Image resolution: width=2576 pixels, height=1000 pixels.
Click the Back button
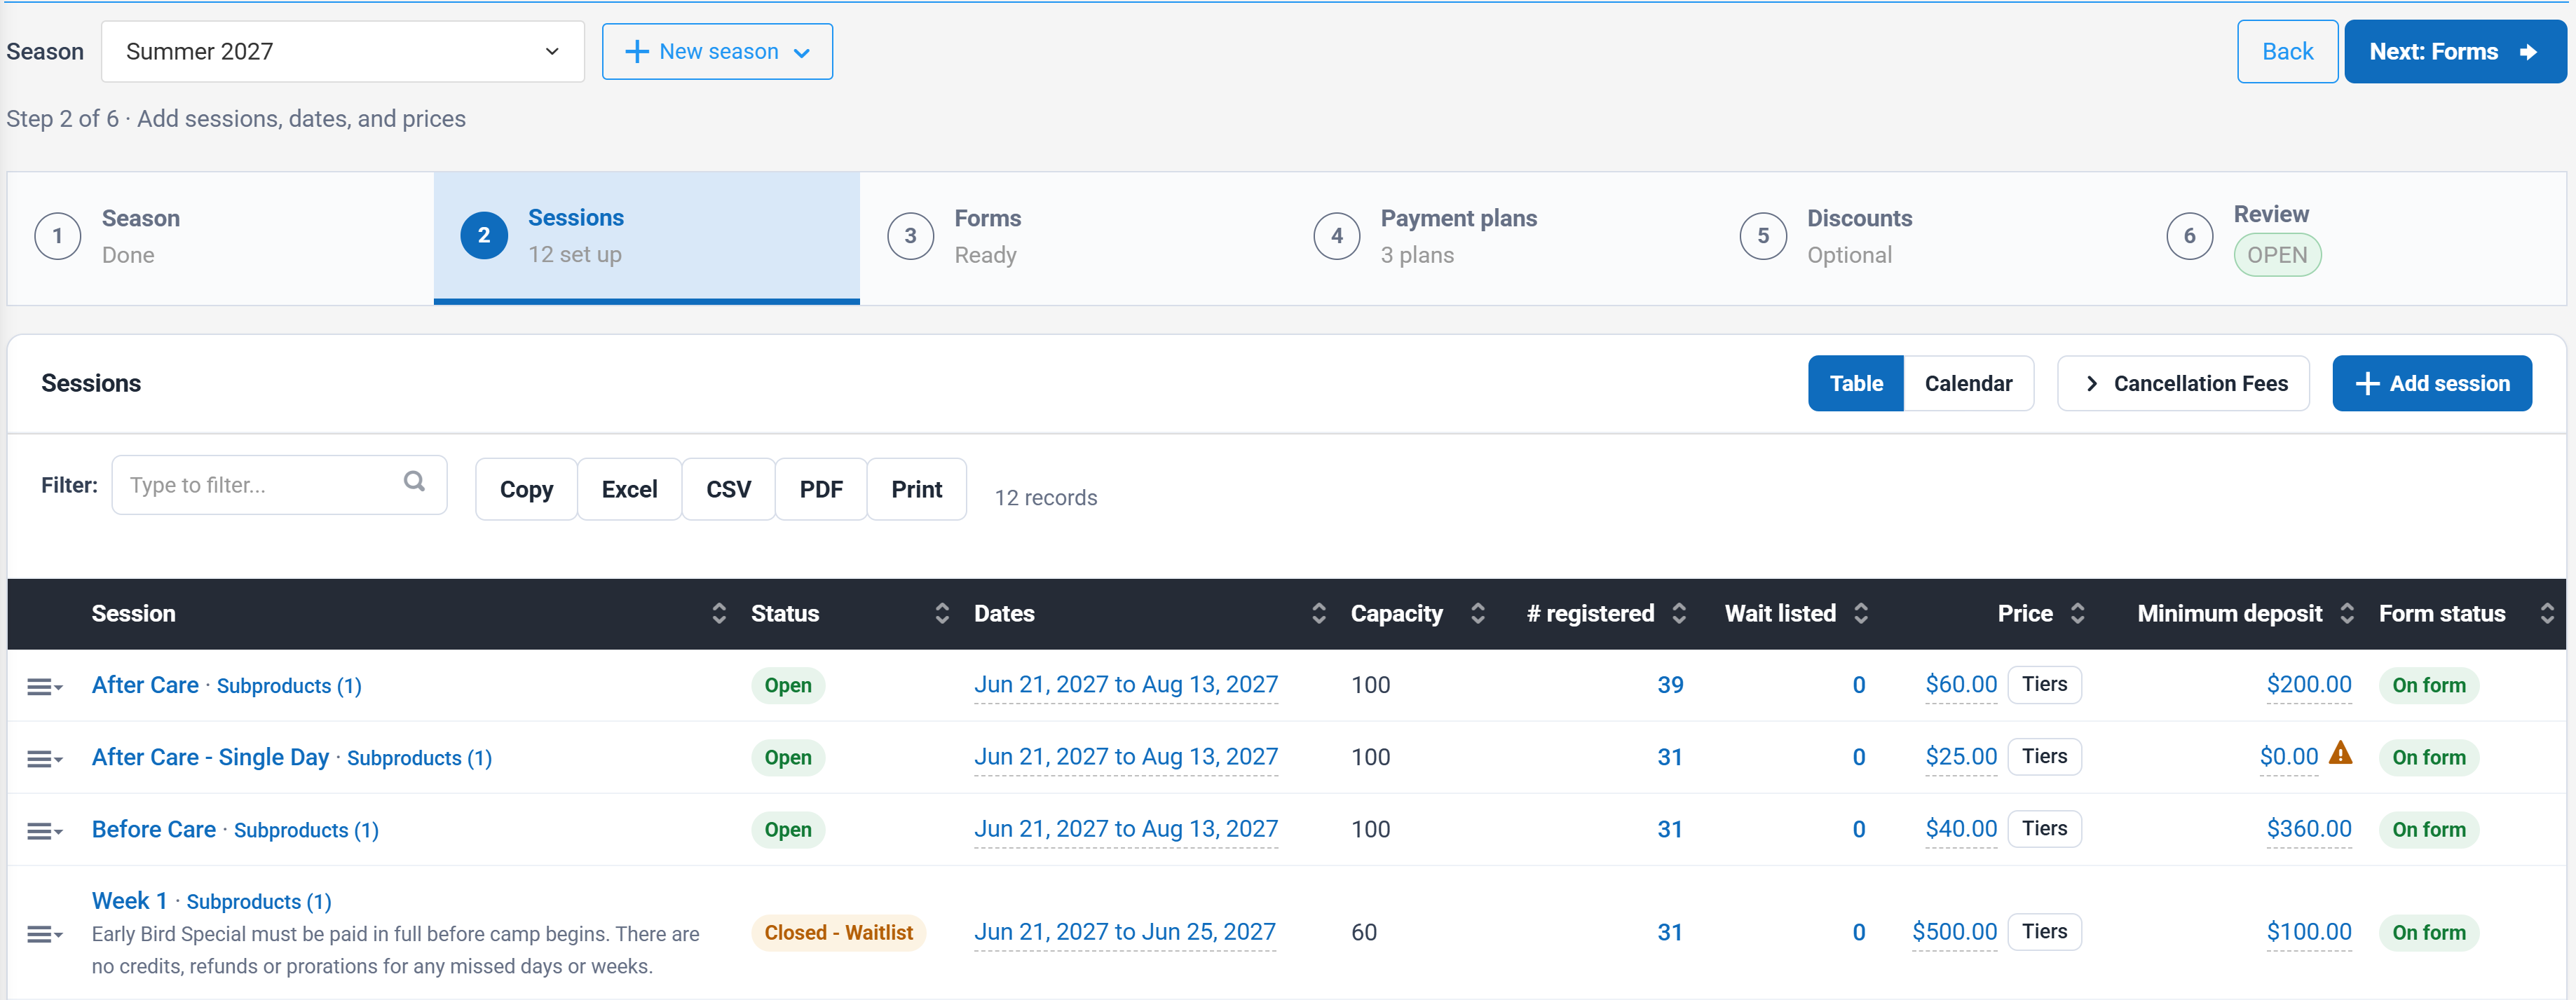(x=2287, y=51)
